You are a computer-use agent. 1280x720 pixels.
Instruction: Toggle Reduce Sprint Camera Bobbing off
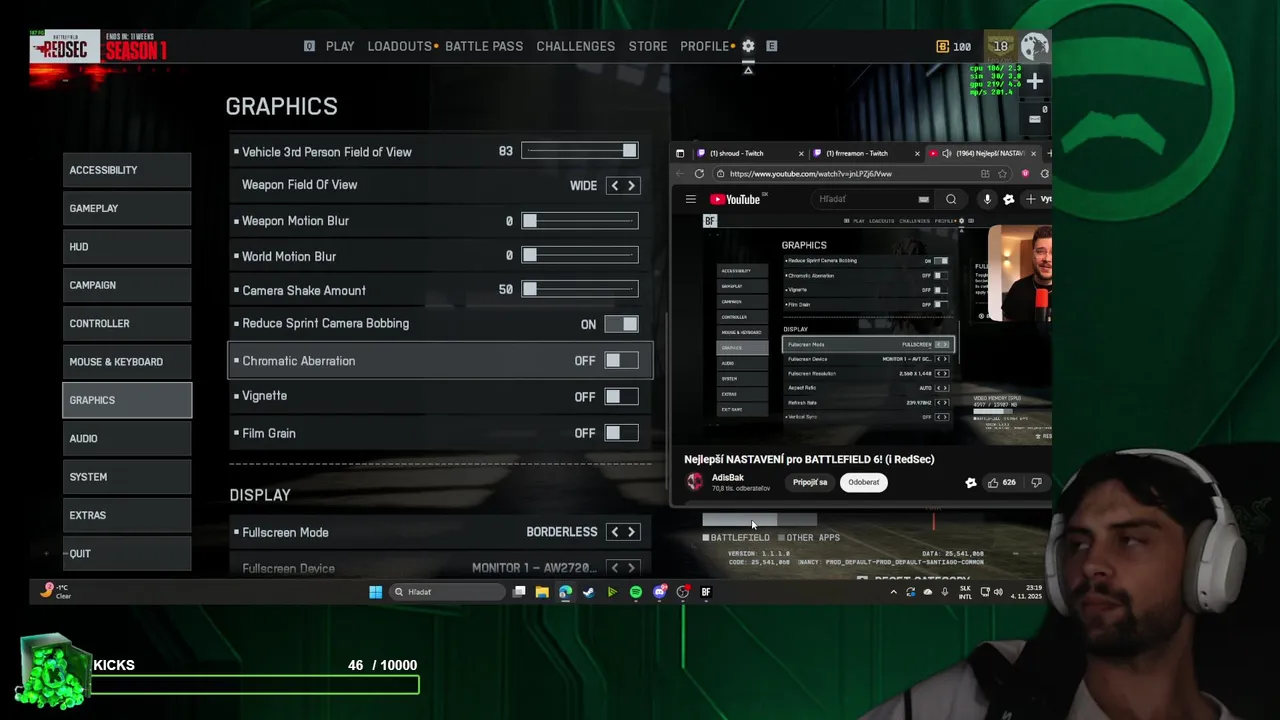[x=621, y=324]
